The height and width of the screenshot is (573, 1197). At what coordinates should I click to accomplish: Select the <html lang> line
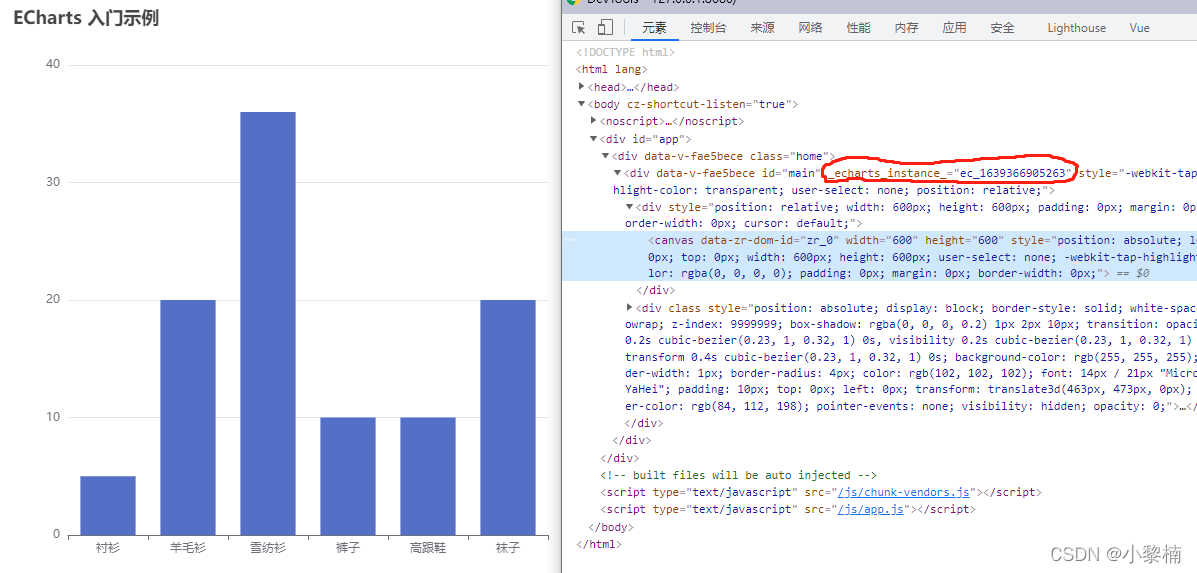(x=611, y=69)
